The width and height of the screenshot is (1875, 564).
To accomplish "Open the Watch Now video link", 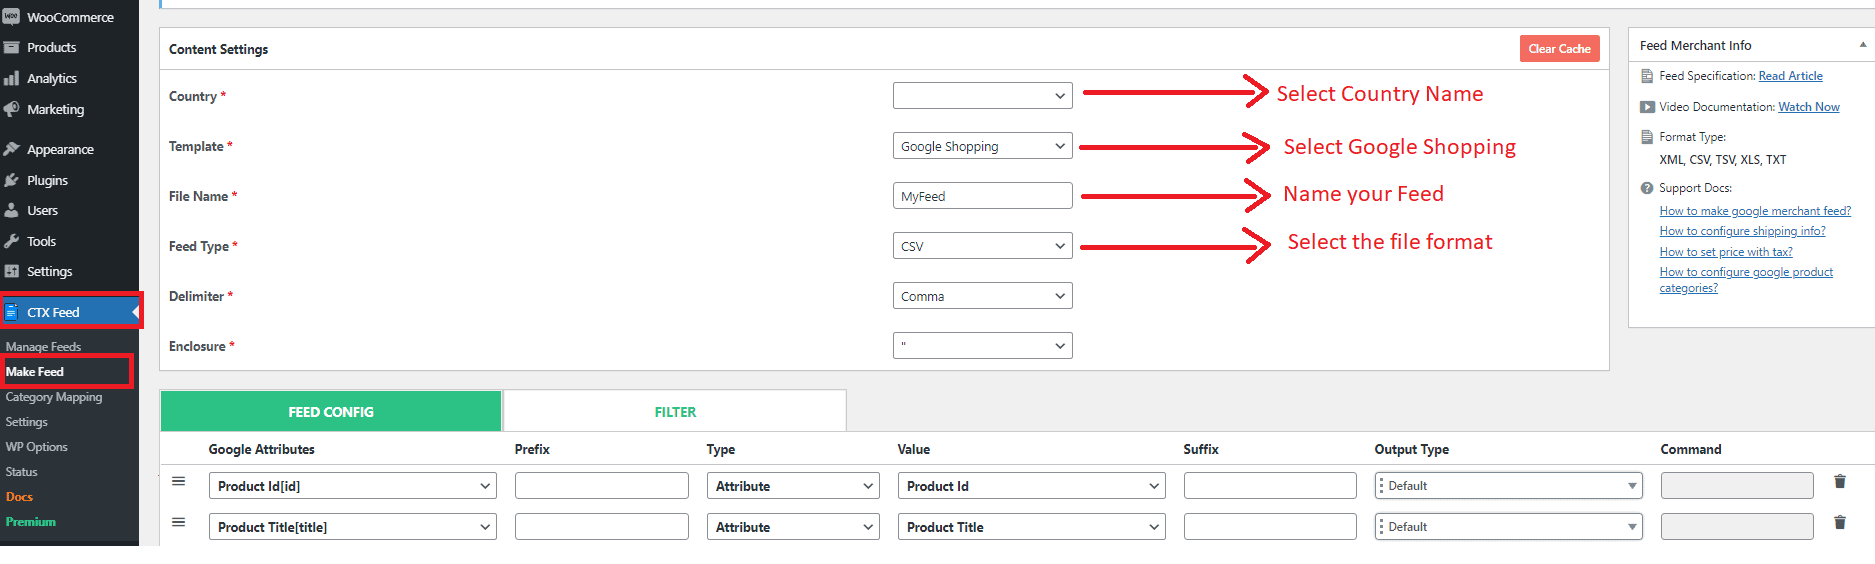I will [1808, 107].
